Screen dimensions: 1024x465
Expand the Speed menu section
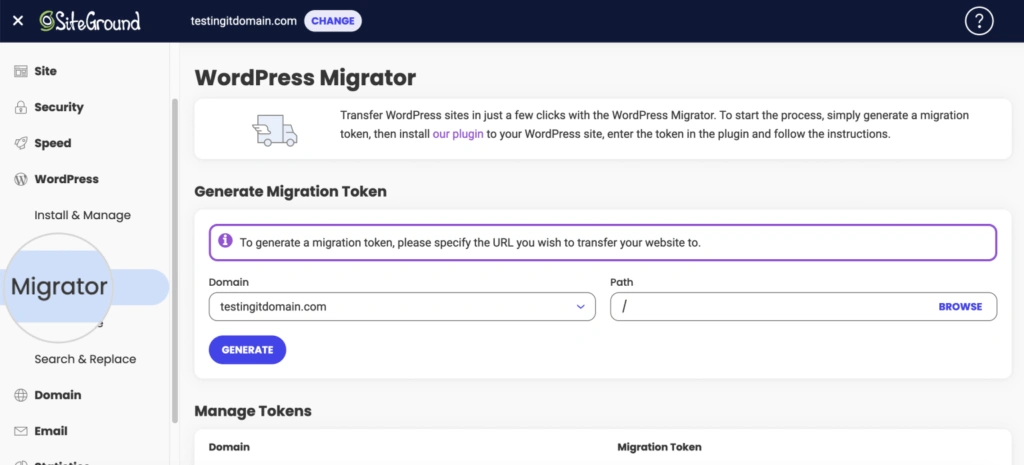pos(53,144)
